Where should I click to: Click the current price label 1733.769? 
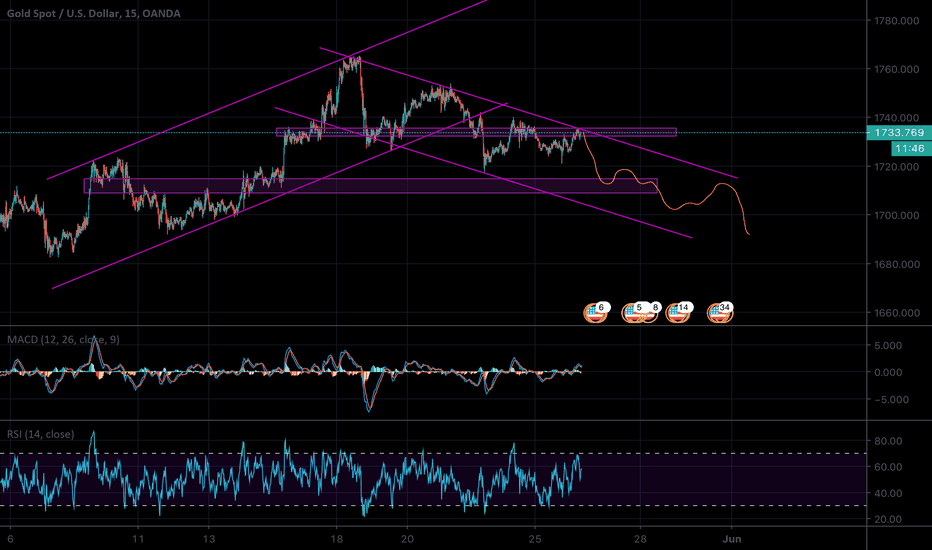pyautogui.click(x=898, y=133)
